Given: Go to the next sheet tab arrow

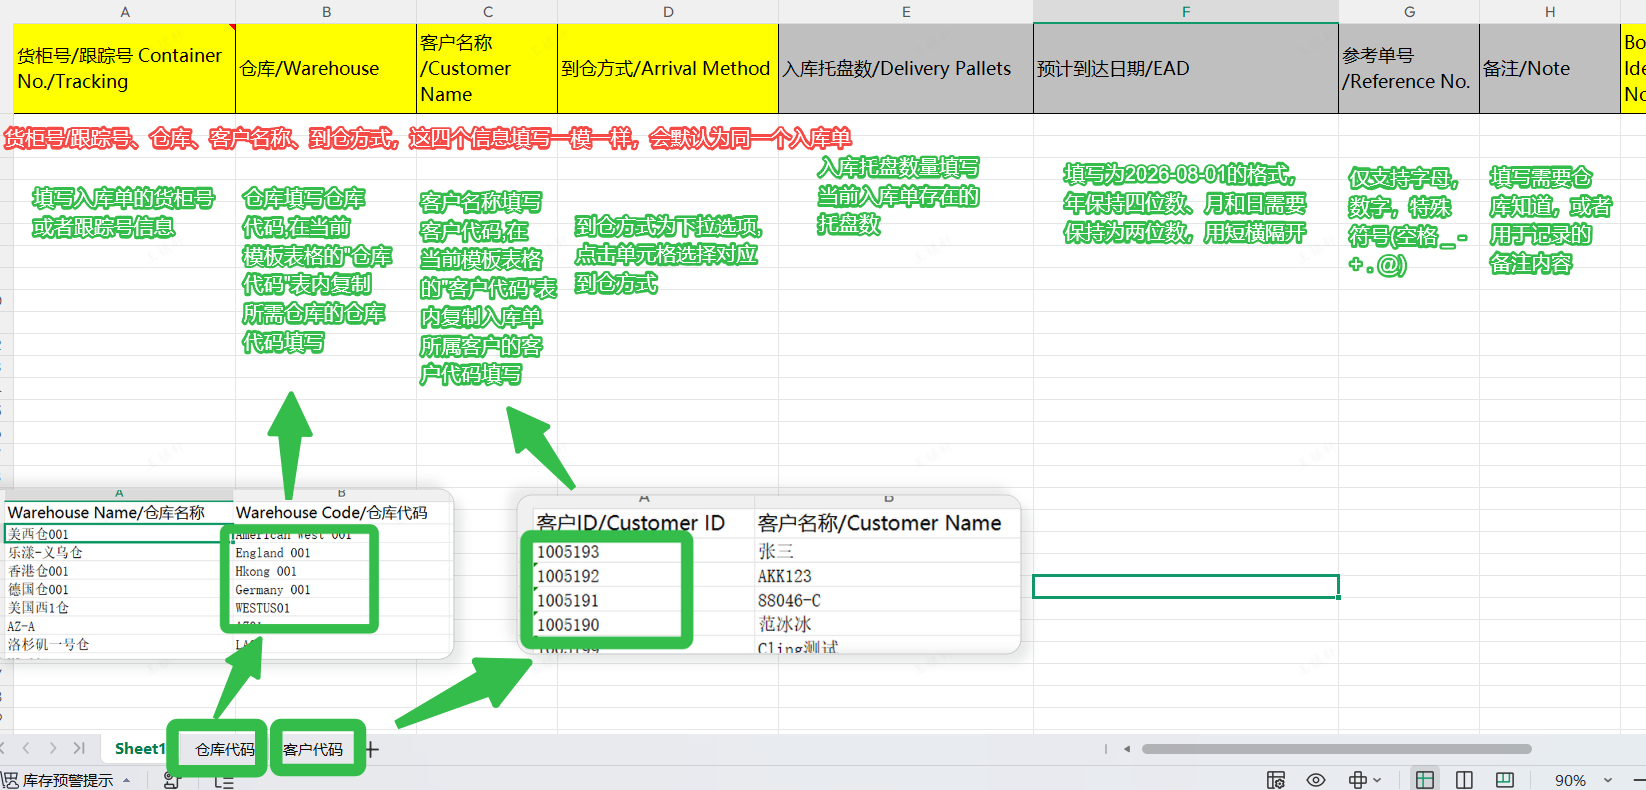Looking at the screenshot, I should [52, 748].
